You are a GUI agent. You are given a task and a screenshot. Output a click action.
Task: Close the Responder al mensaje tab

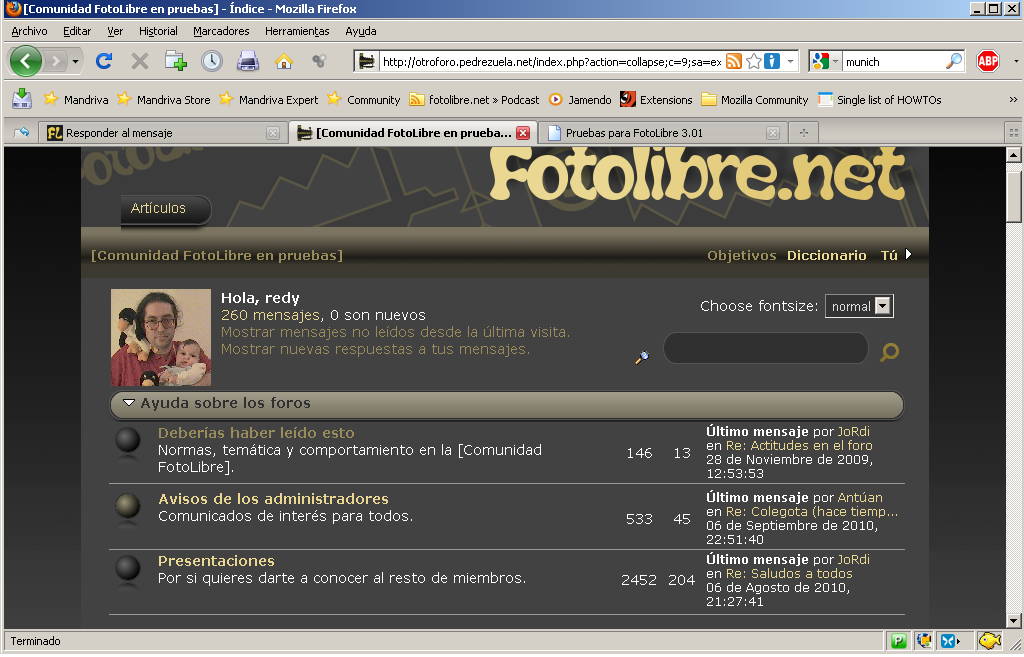[x=273, y=133]
